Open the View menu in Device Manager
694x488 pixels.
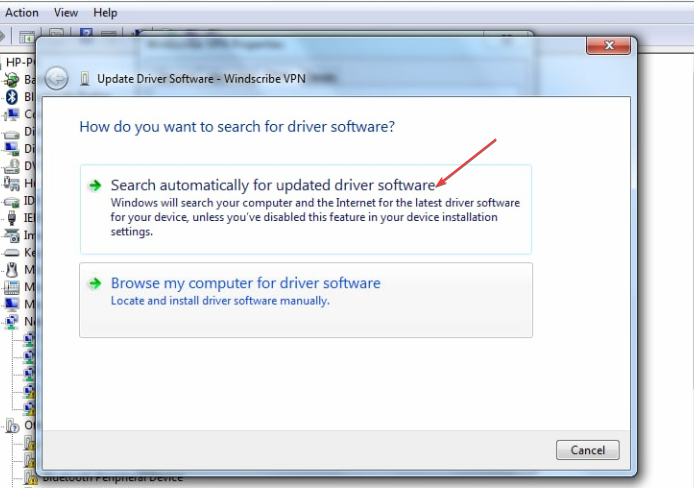click(66, 12)
